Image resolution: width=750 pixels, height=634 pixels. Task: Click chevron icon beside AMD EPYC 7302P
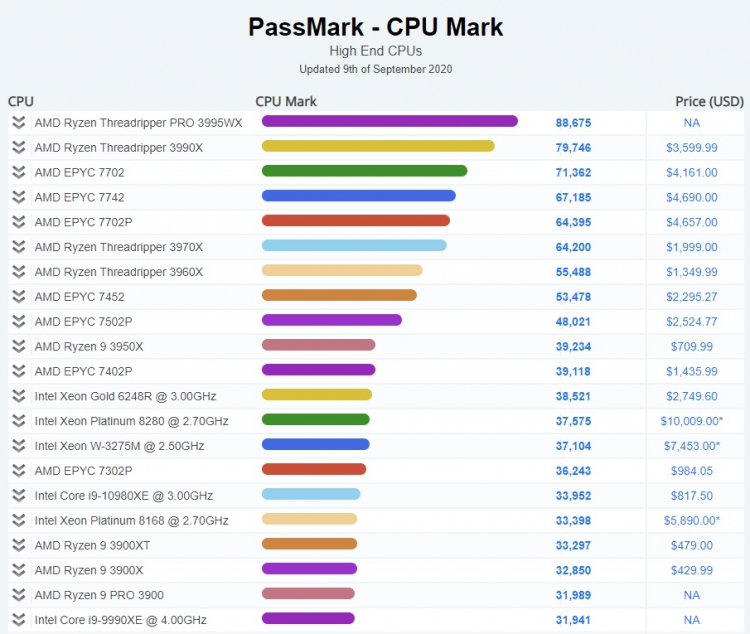click(19, 471)
